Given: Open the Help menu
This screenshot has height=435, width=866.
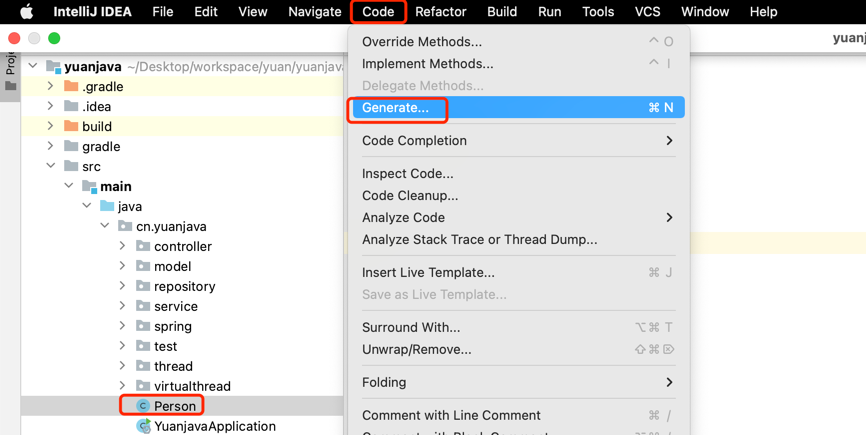Looking at the screenshot, I should click(764, 12).
